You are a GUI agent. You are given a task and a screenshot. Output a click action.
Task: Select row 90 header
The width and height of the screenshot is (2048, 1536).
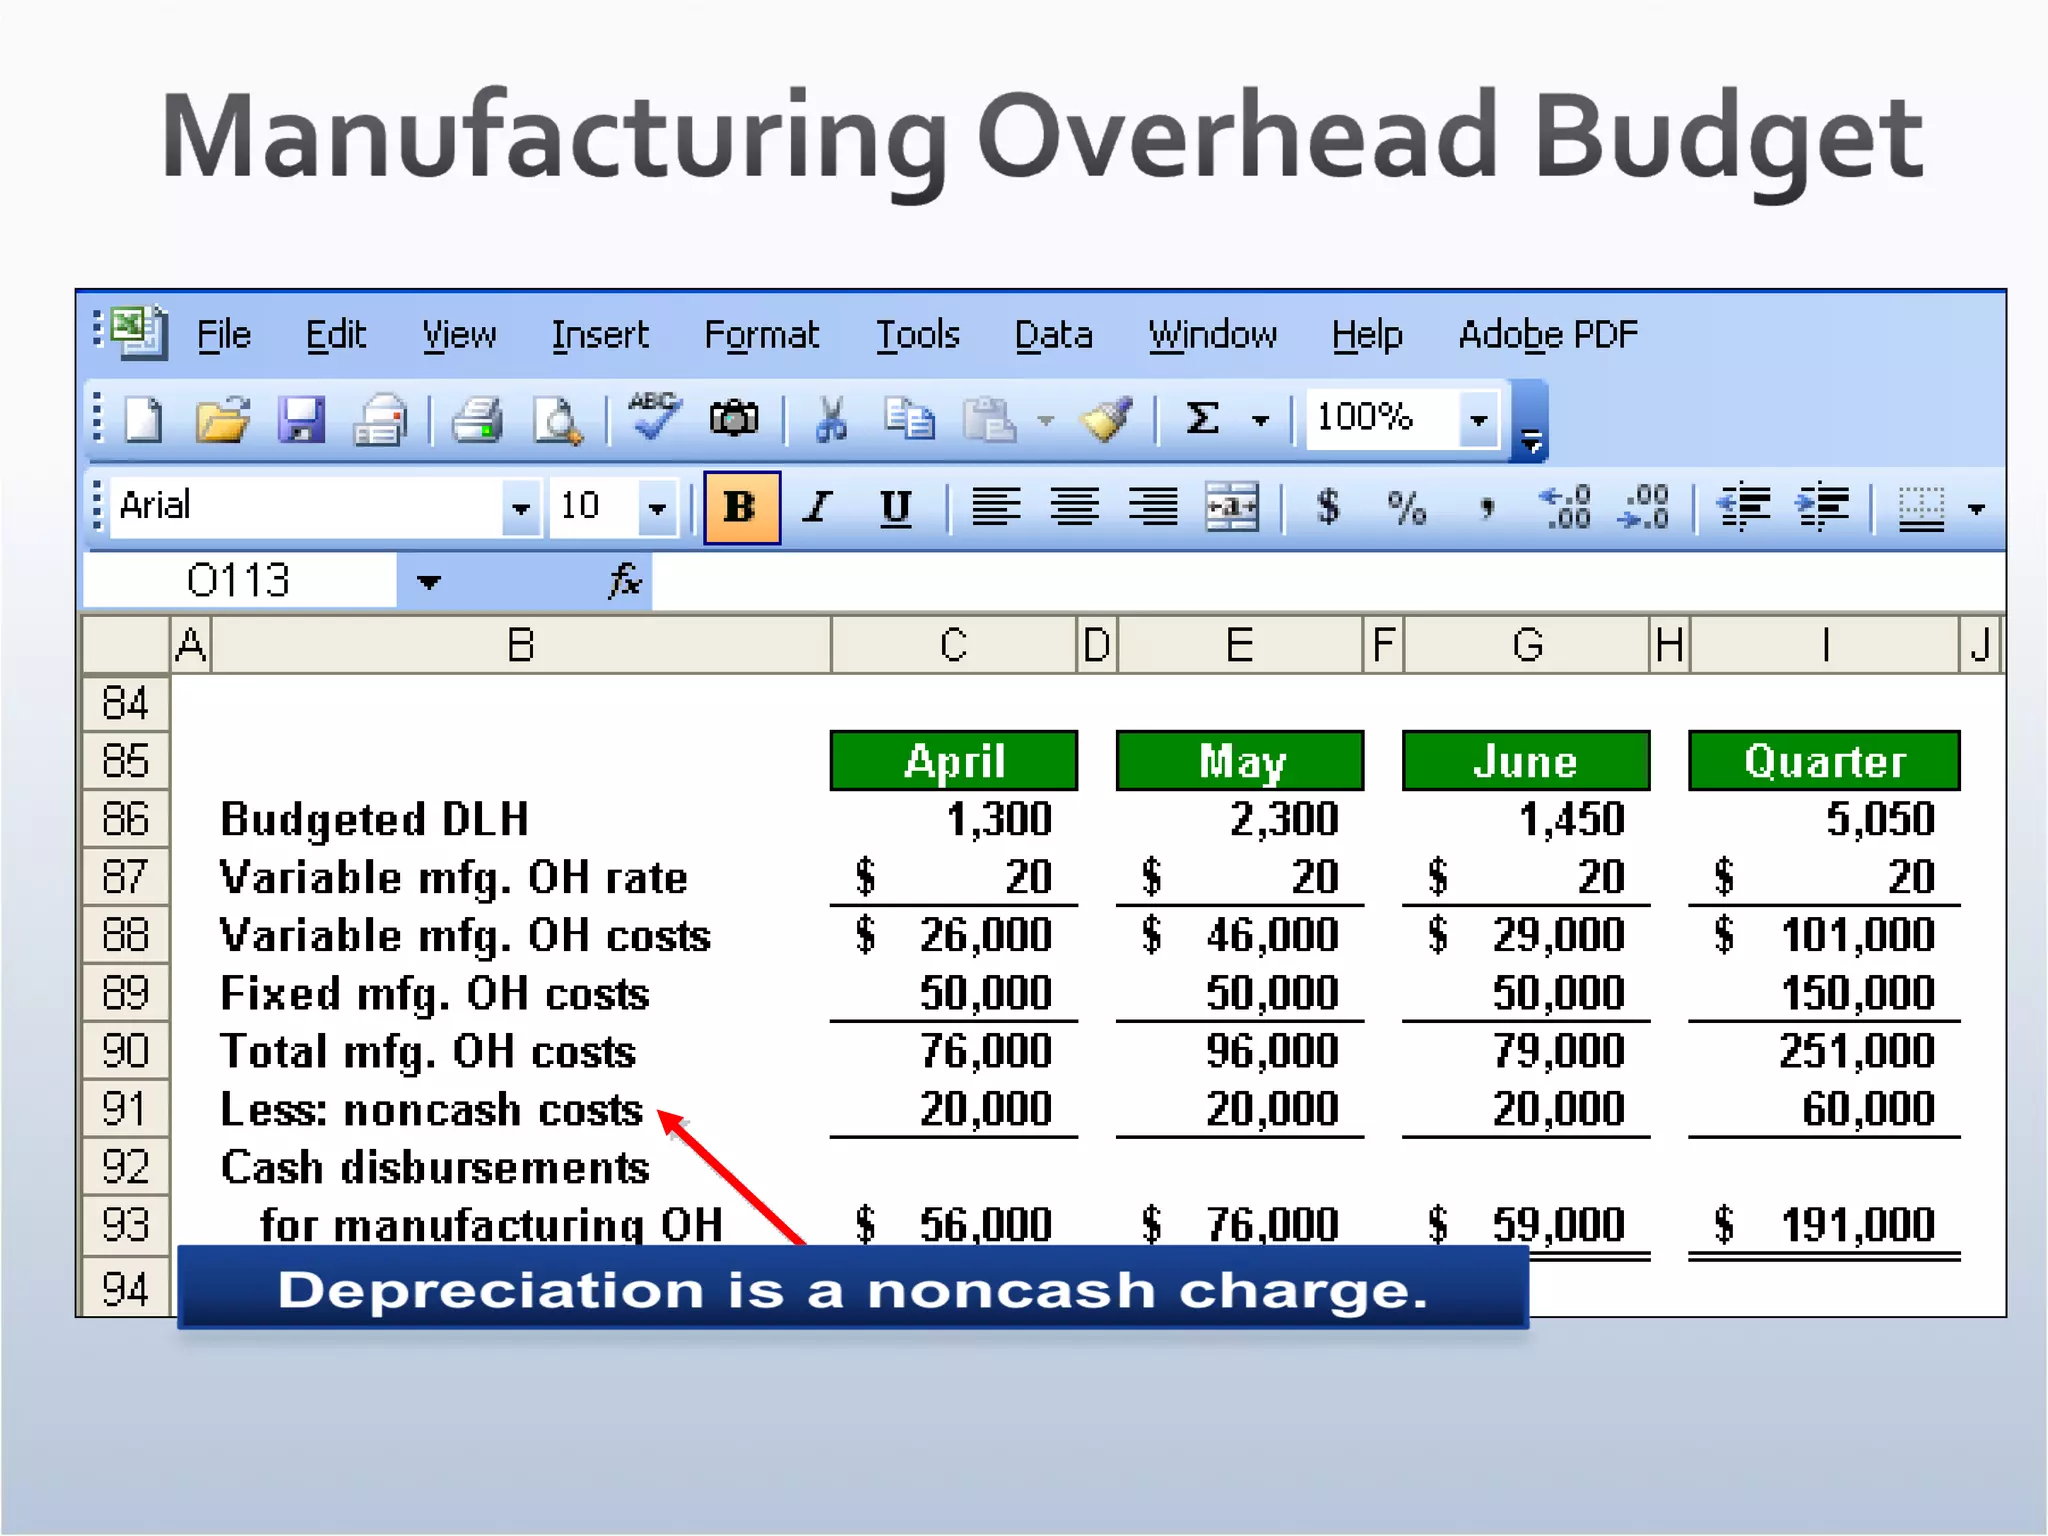tap(125, 1051)
